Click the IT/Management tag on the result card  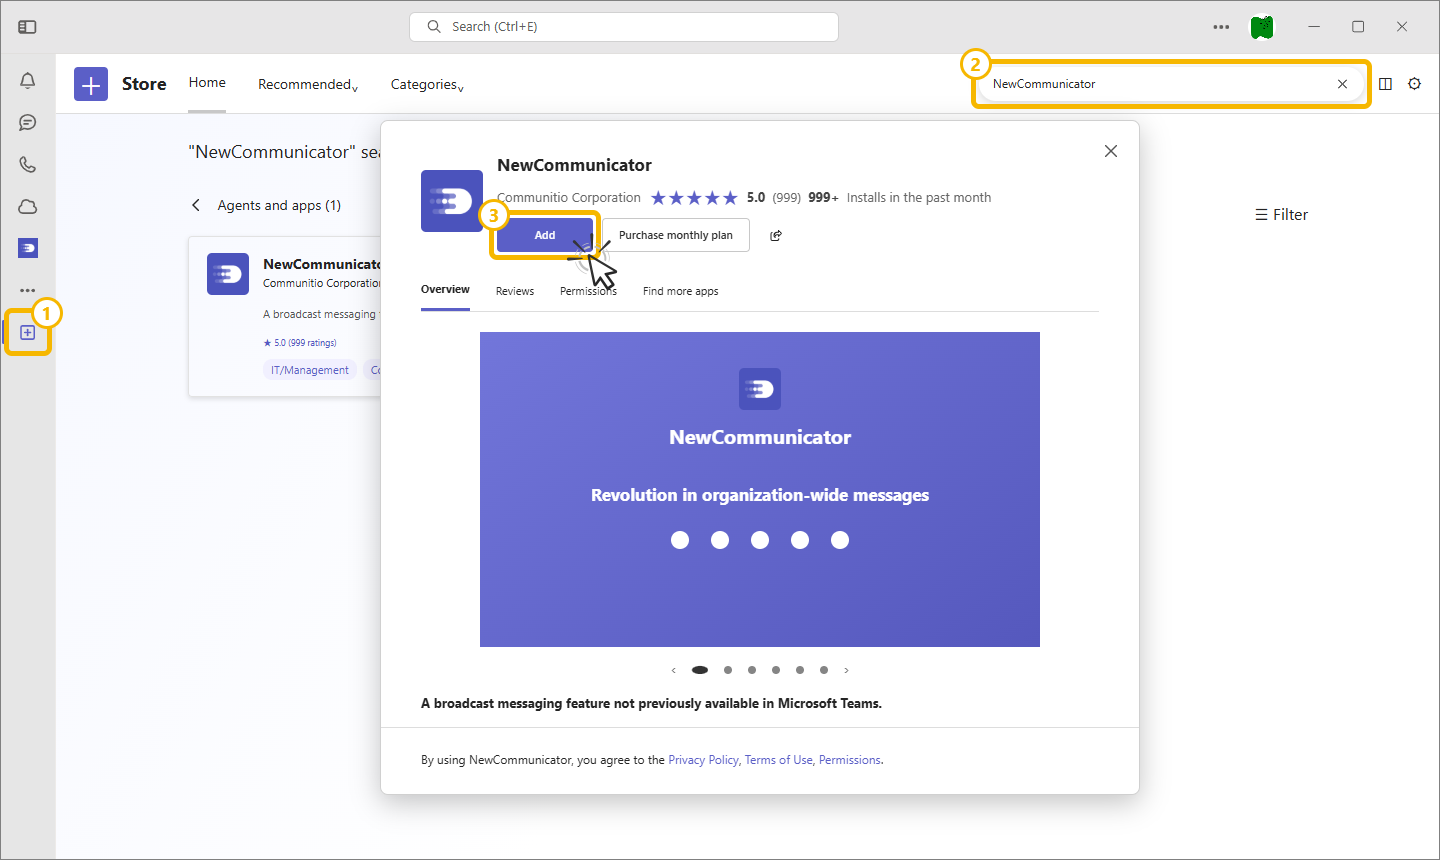[310, 370]
